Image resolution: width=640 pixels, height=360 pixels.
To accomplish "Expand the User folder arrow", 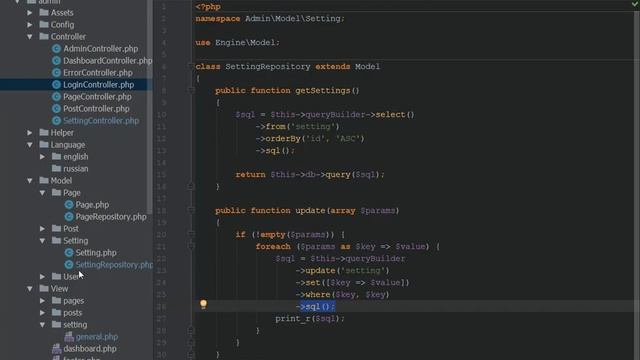I will tap(42, 277).
